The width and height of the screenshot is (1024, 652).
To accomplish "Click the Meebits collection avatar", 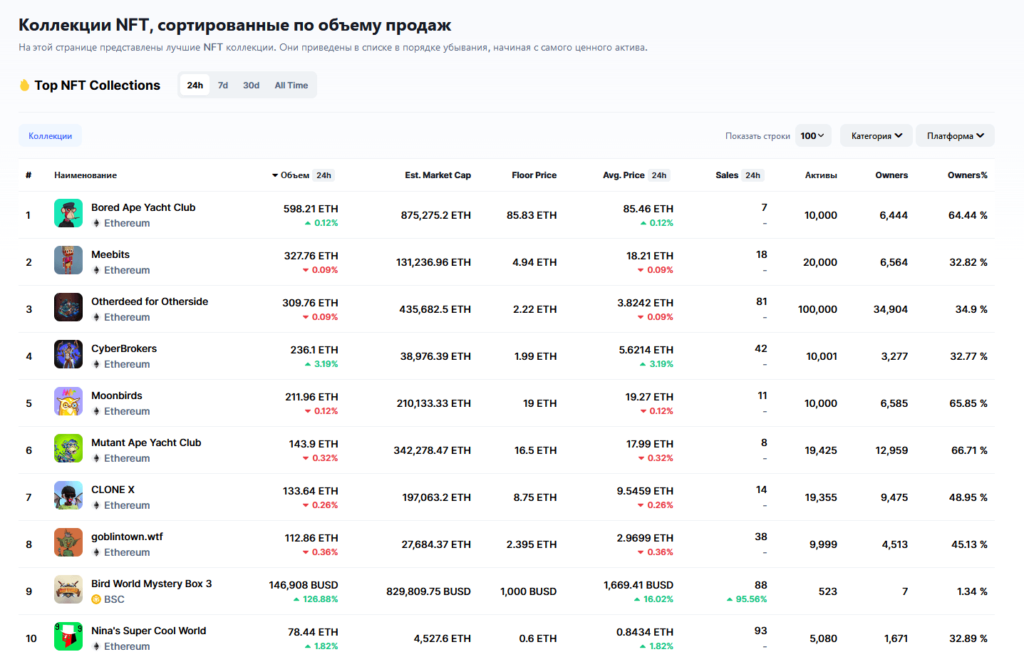I will tap(68, 262).
